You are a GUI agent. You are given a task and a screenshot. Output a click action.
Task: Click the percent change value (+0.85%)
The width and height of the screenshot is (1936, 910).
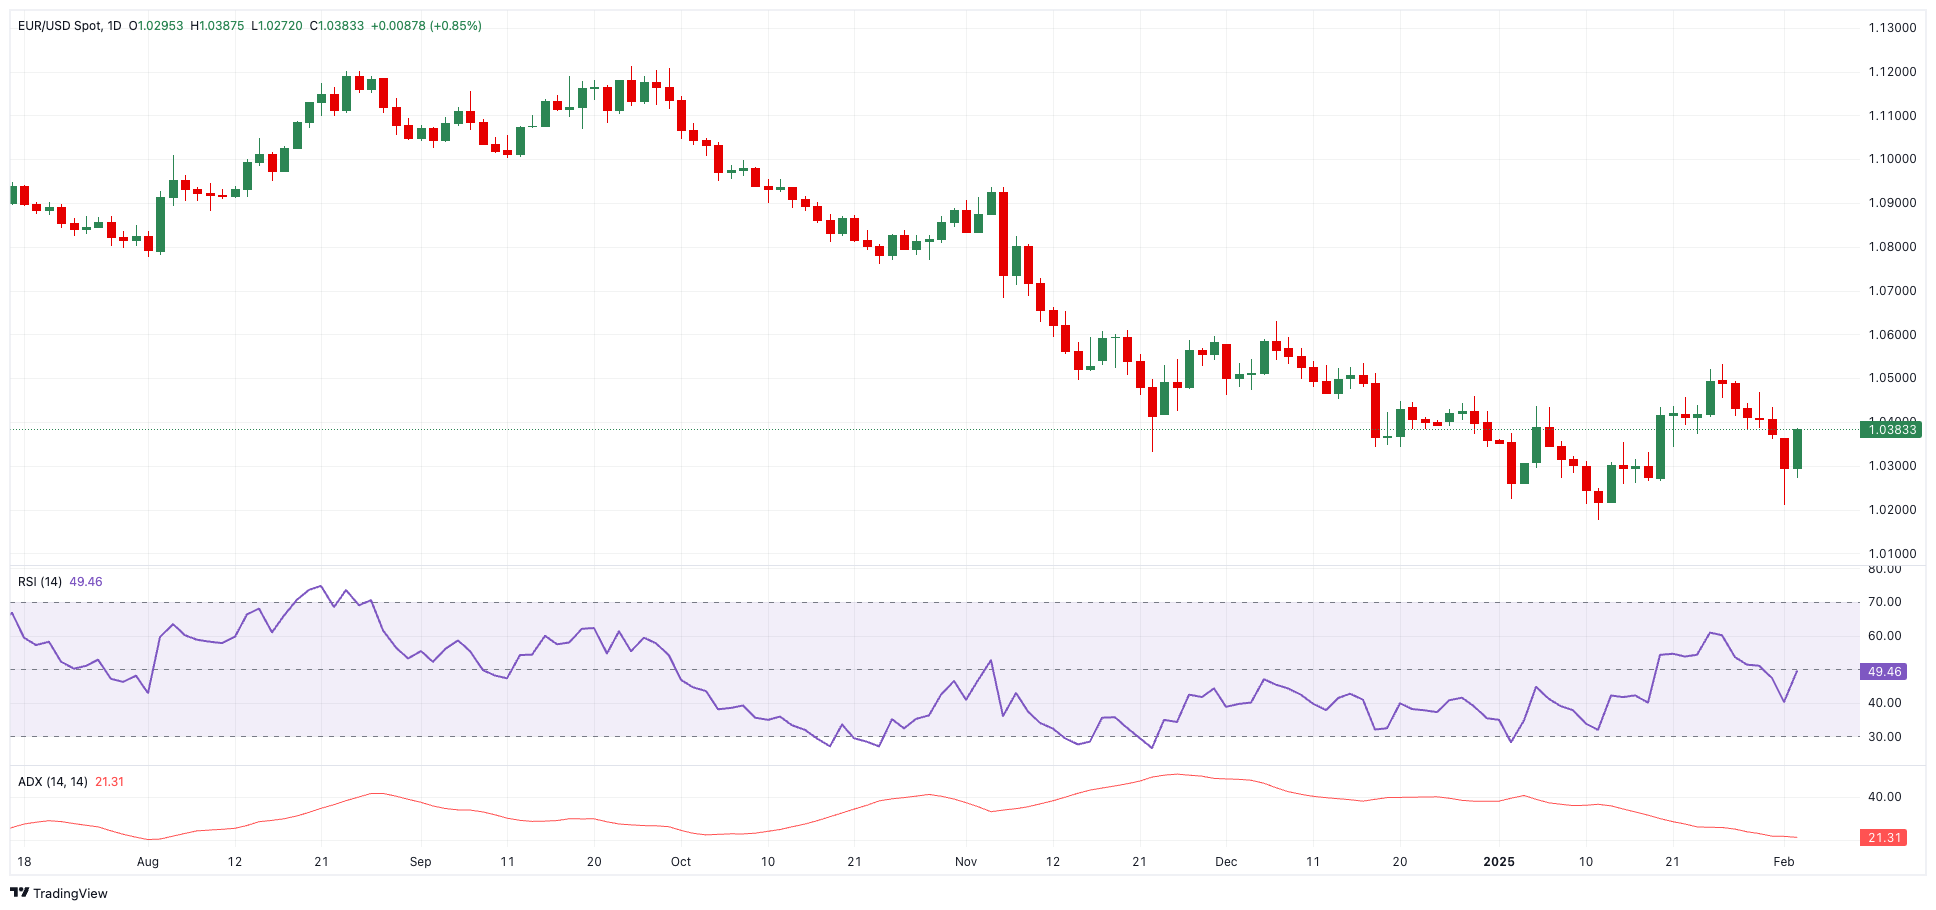455,26
